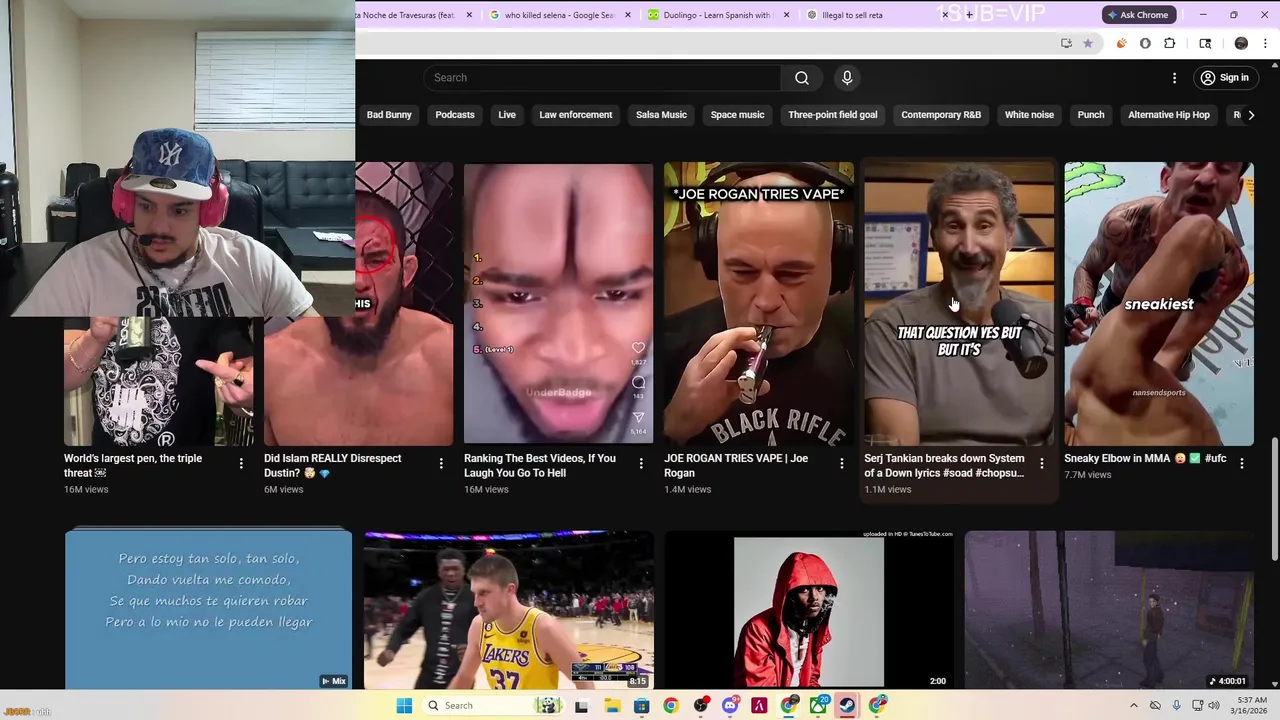Select the Law enforcement chip
1280x720 pixels.
point(576,115)
